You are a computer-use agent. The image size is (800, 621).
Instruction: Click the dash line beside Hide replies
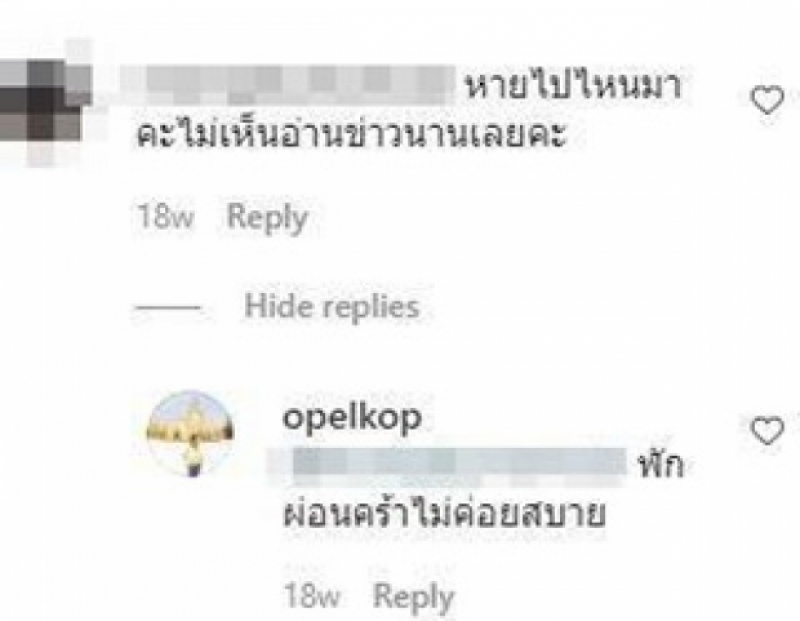coord(168,307)
